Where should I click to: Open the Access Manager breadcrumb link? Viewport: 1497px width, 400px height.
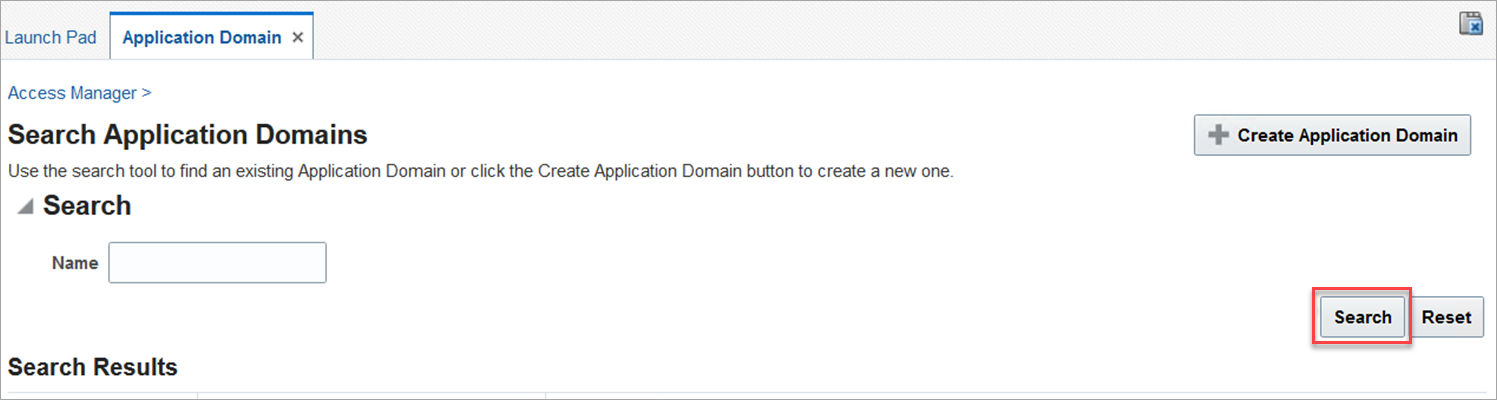tap(72, 93)
